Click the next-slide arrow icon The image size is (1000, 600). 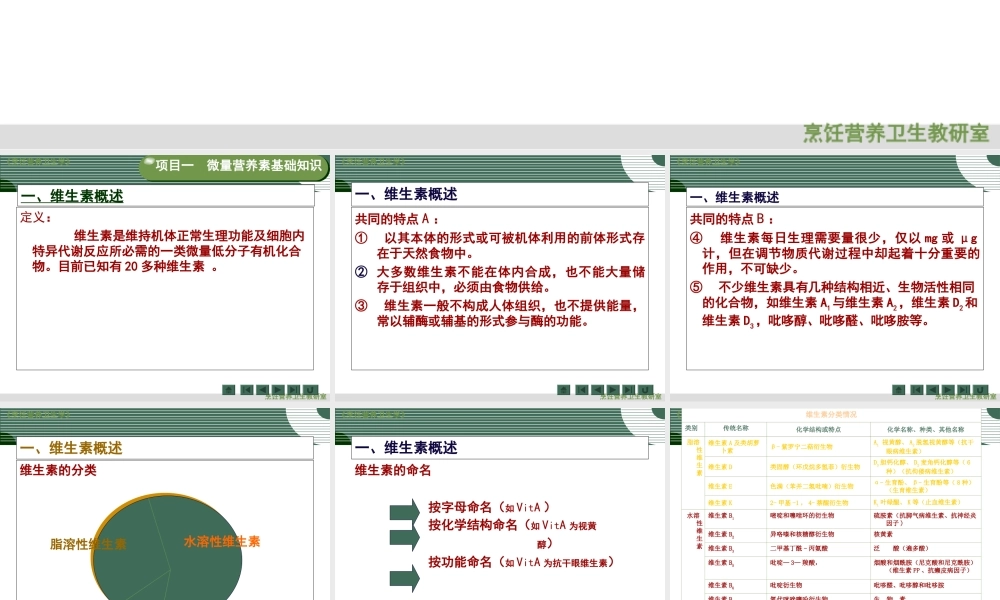coord(278,388)
